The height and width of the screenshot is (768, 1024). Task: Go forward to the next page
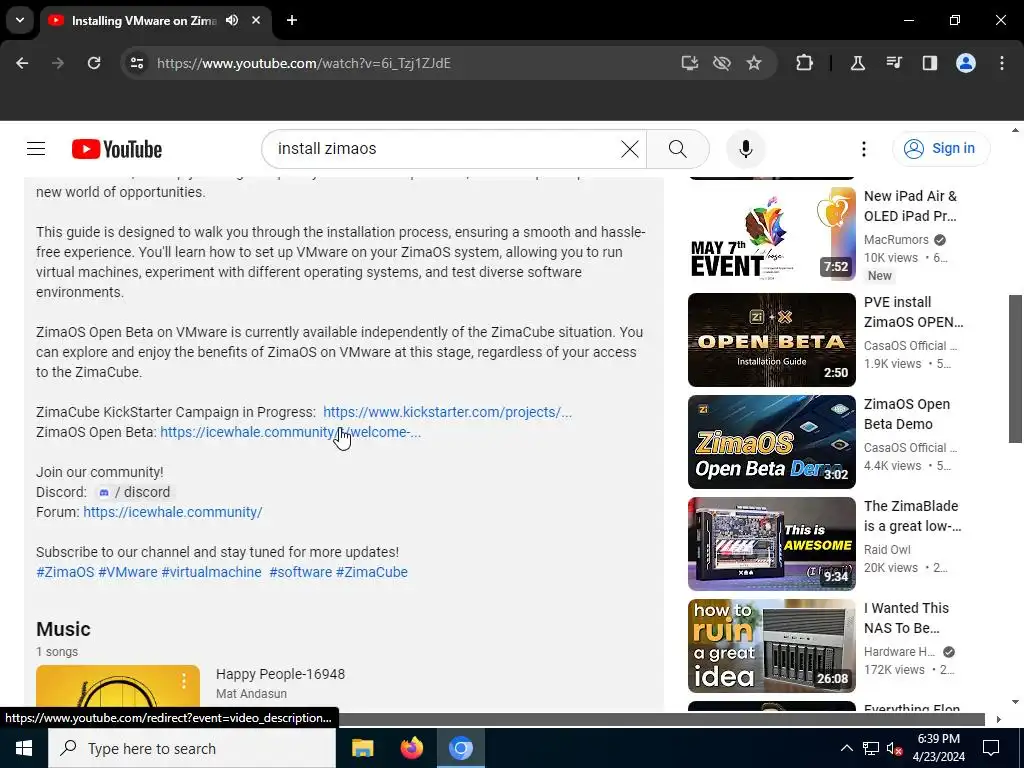[58, 63]
